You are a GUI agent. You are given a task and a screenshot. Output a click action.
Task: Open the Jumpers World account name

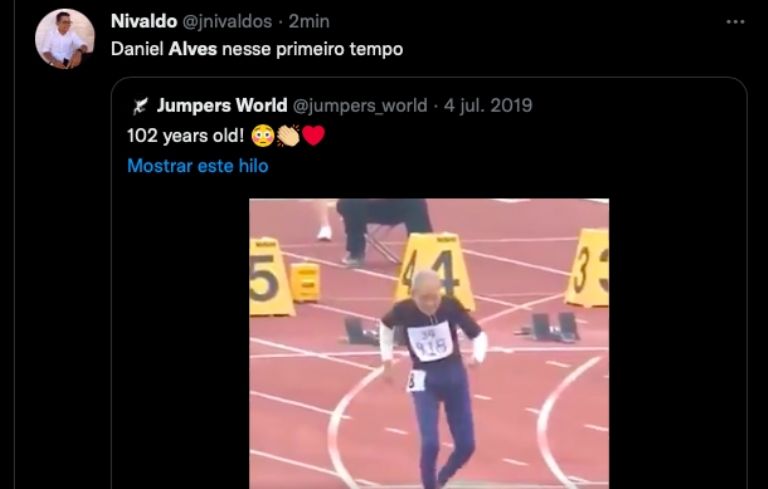click(222, 105)
